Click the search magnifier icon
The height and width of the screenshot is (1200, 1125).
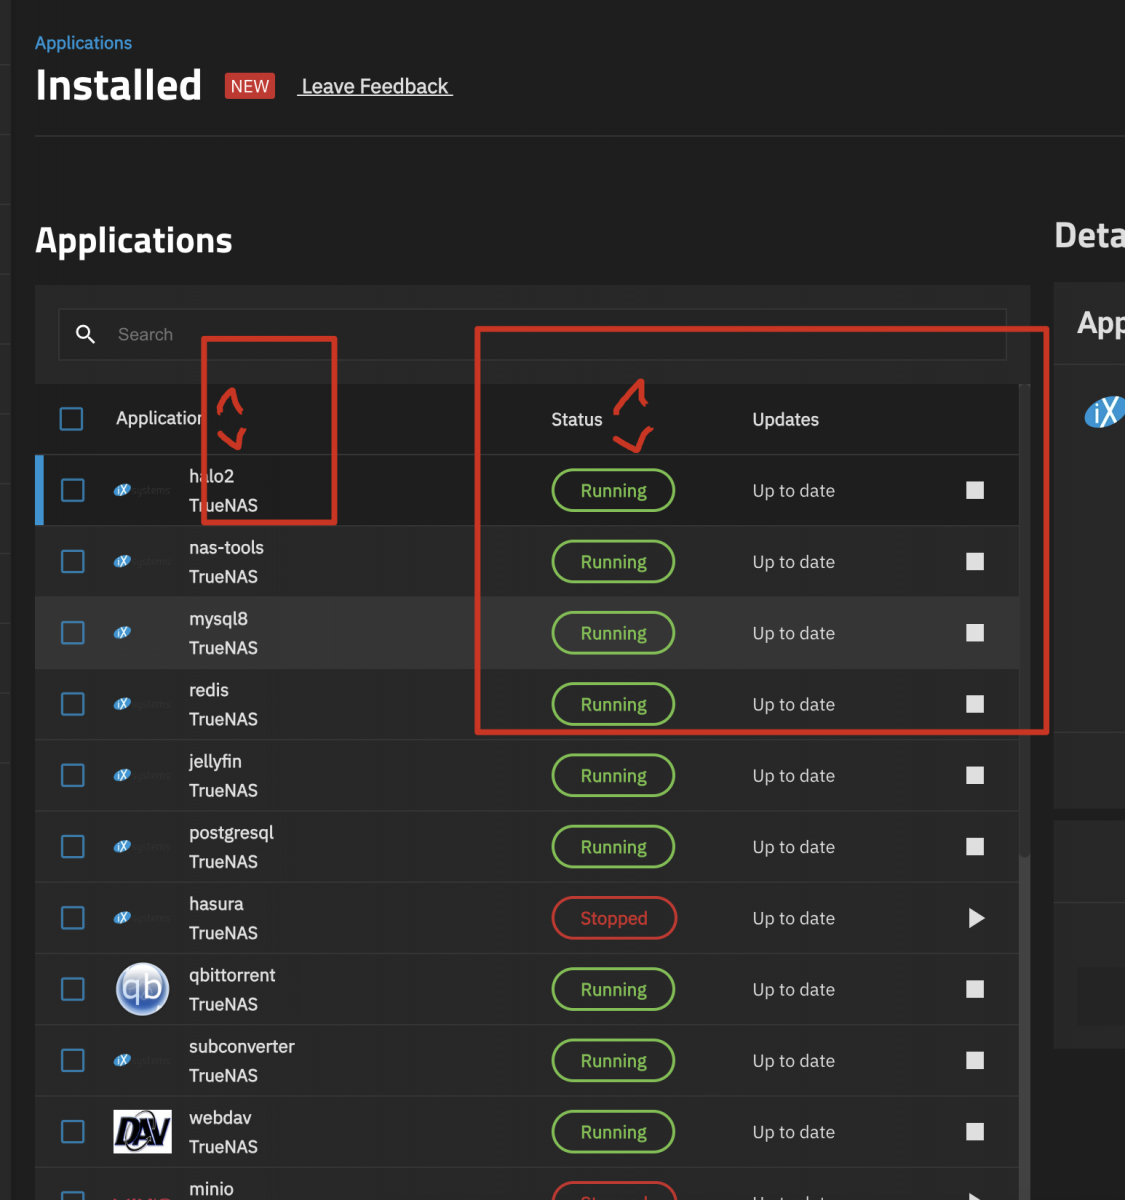(x=86, y=334)
